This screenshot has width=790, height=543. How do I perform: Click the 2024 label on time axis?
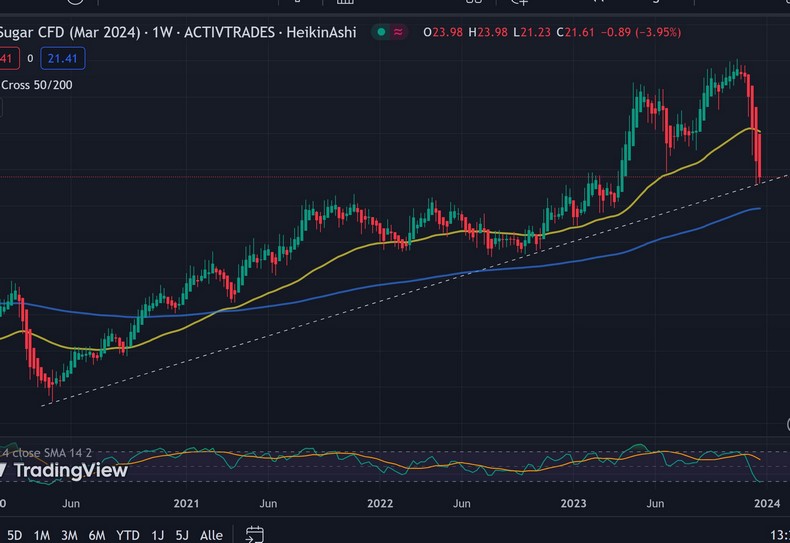pos(767,503)
